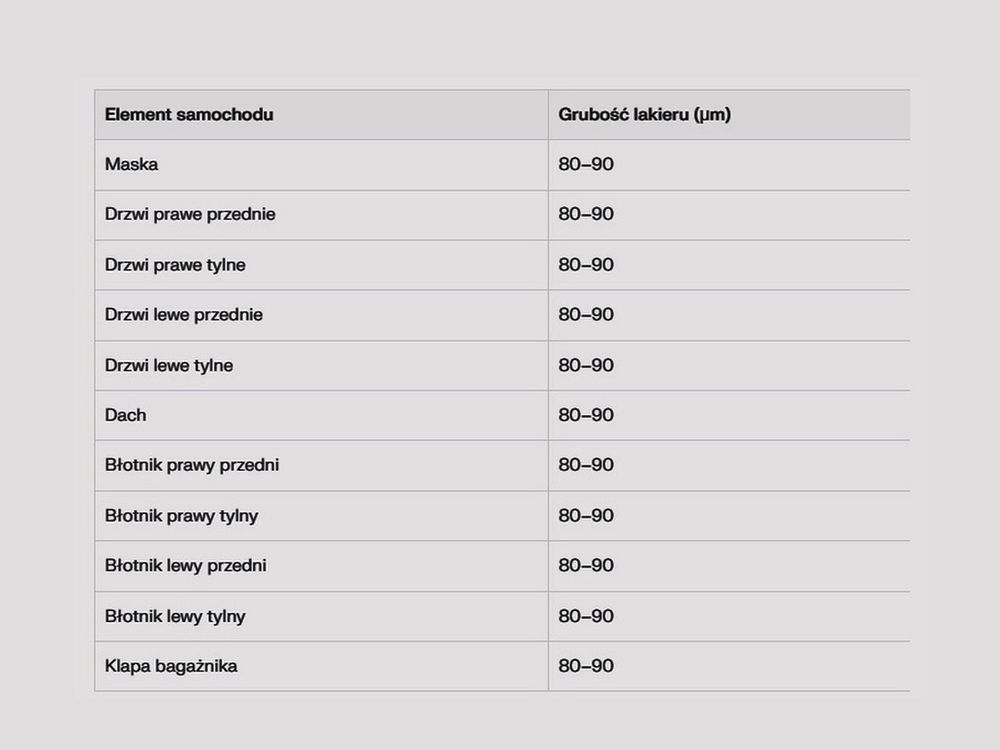Click the thickness value for Błotnik lewy tylny

(586, 616)
